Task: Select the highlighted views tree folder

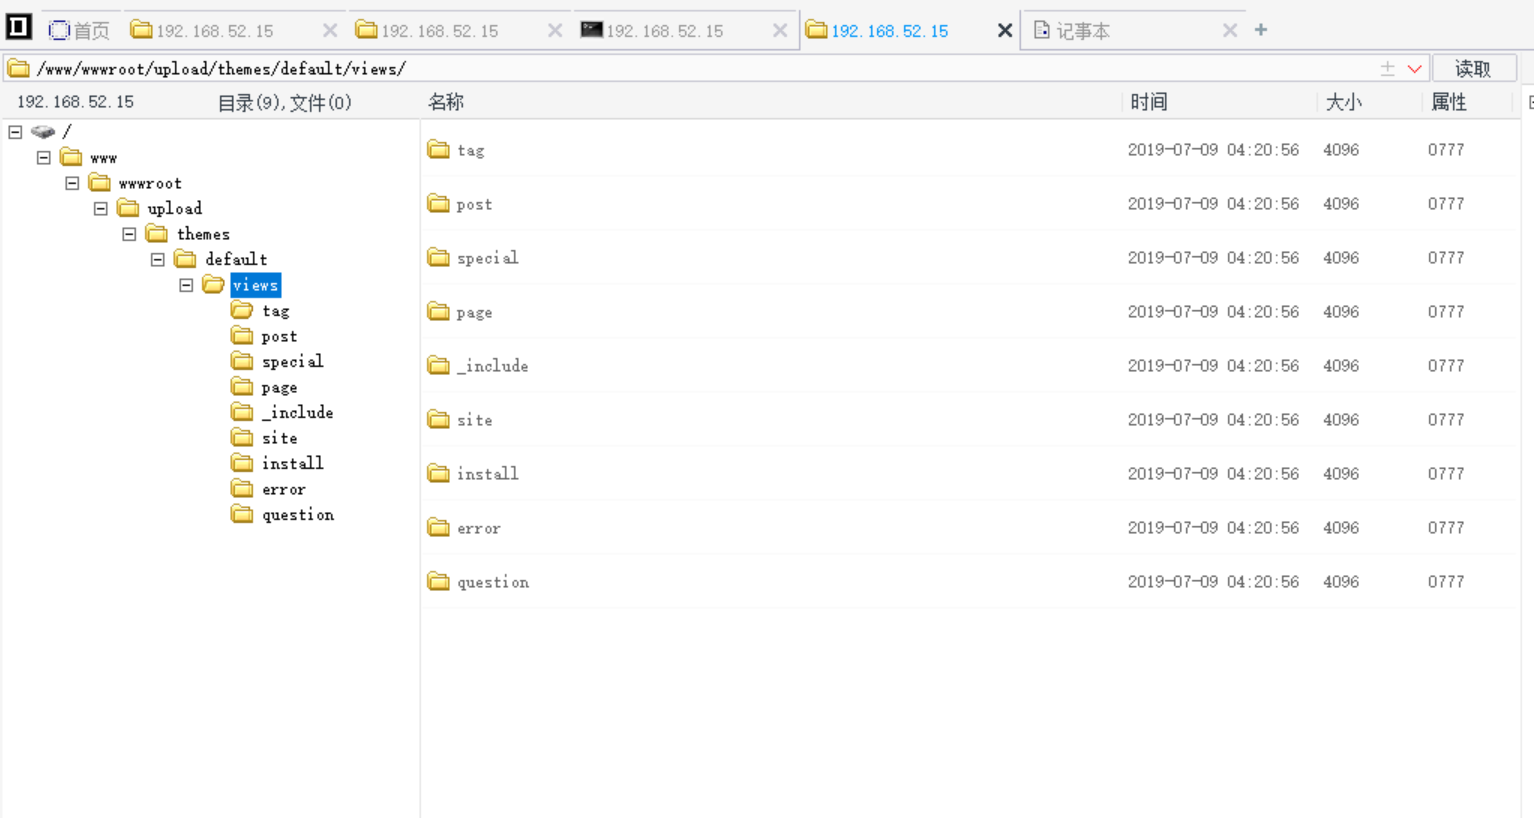Action: [x=255, y=285]
